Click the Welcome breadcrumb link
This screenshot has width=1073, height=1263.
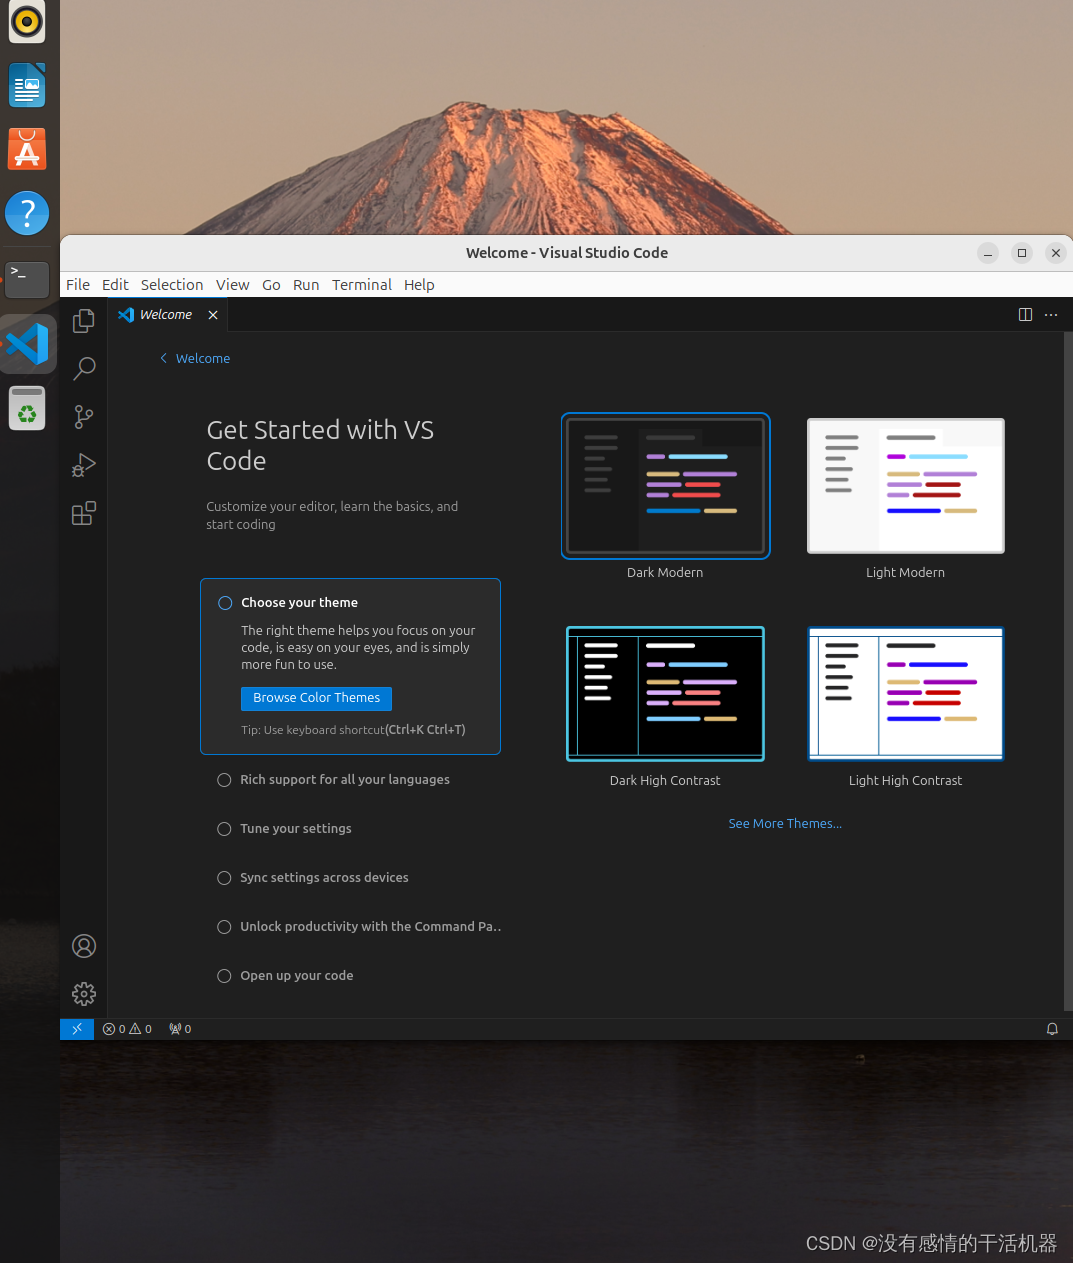tap(203, 359)
